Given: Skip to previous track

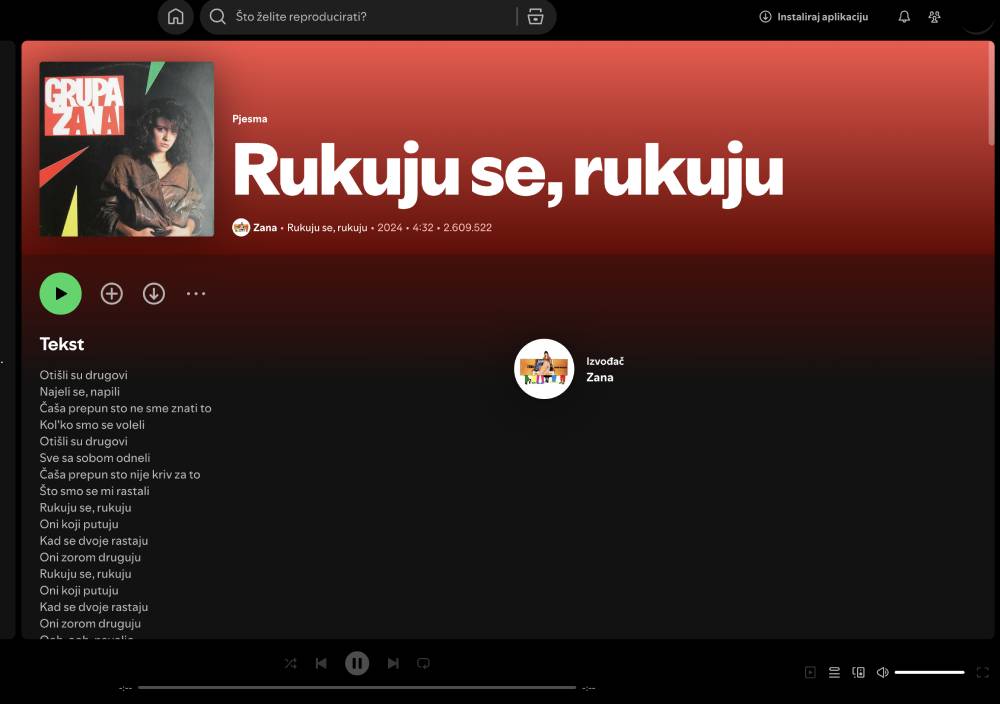Looking at the screenshot, I should coord(321,663).
